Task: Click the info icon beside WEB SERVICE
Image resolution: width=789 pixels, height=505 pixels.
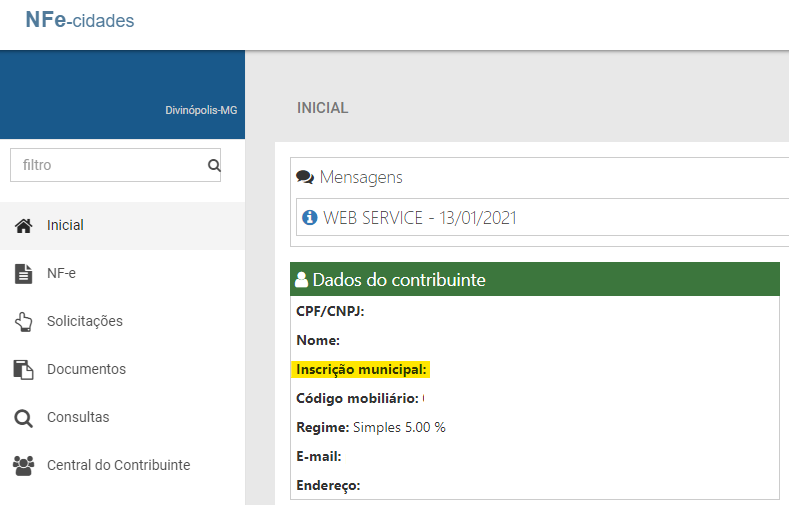Action: pyautogui.click(x=309, y=217)
